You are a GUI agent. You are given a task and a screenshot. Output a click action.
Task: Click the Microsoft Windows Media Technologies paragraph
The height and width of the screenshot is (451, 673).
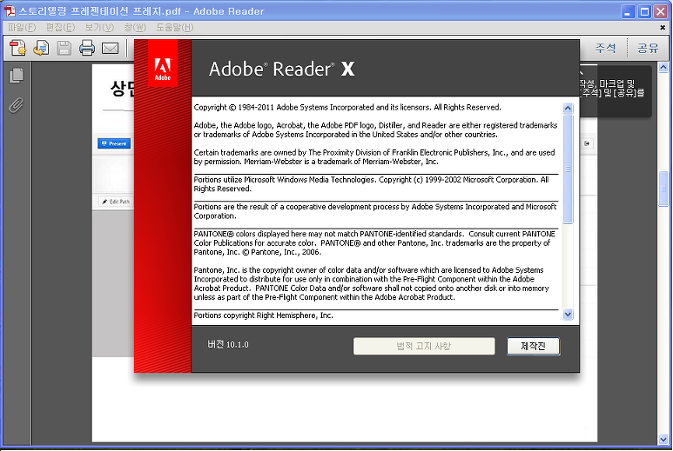(371, 184)
